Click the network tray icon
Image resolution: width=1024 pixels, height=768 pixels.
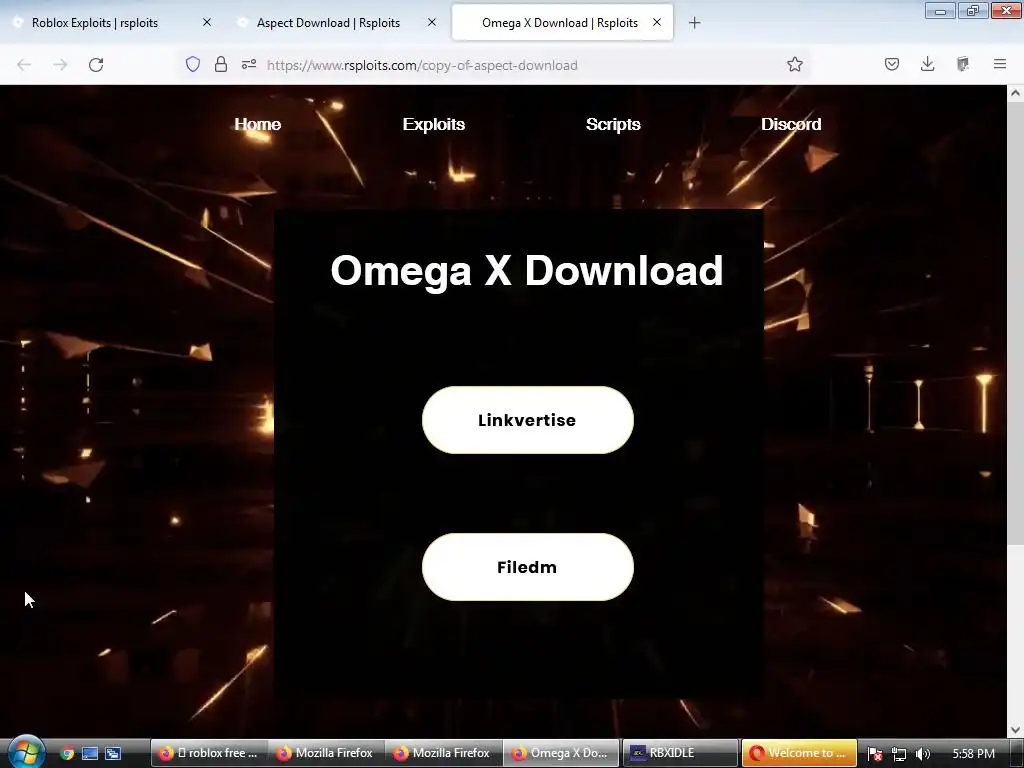pos(899,754)
